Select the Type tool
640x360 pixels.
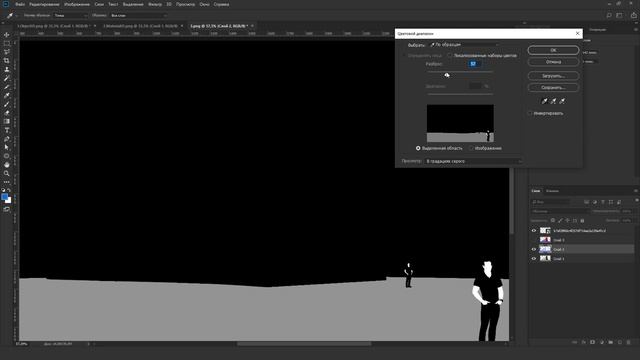pos(7,130)
